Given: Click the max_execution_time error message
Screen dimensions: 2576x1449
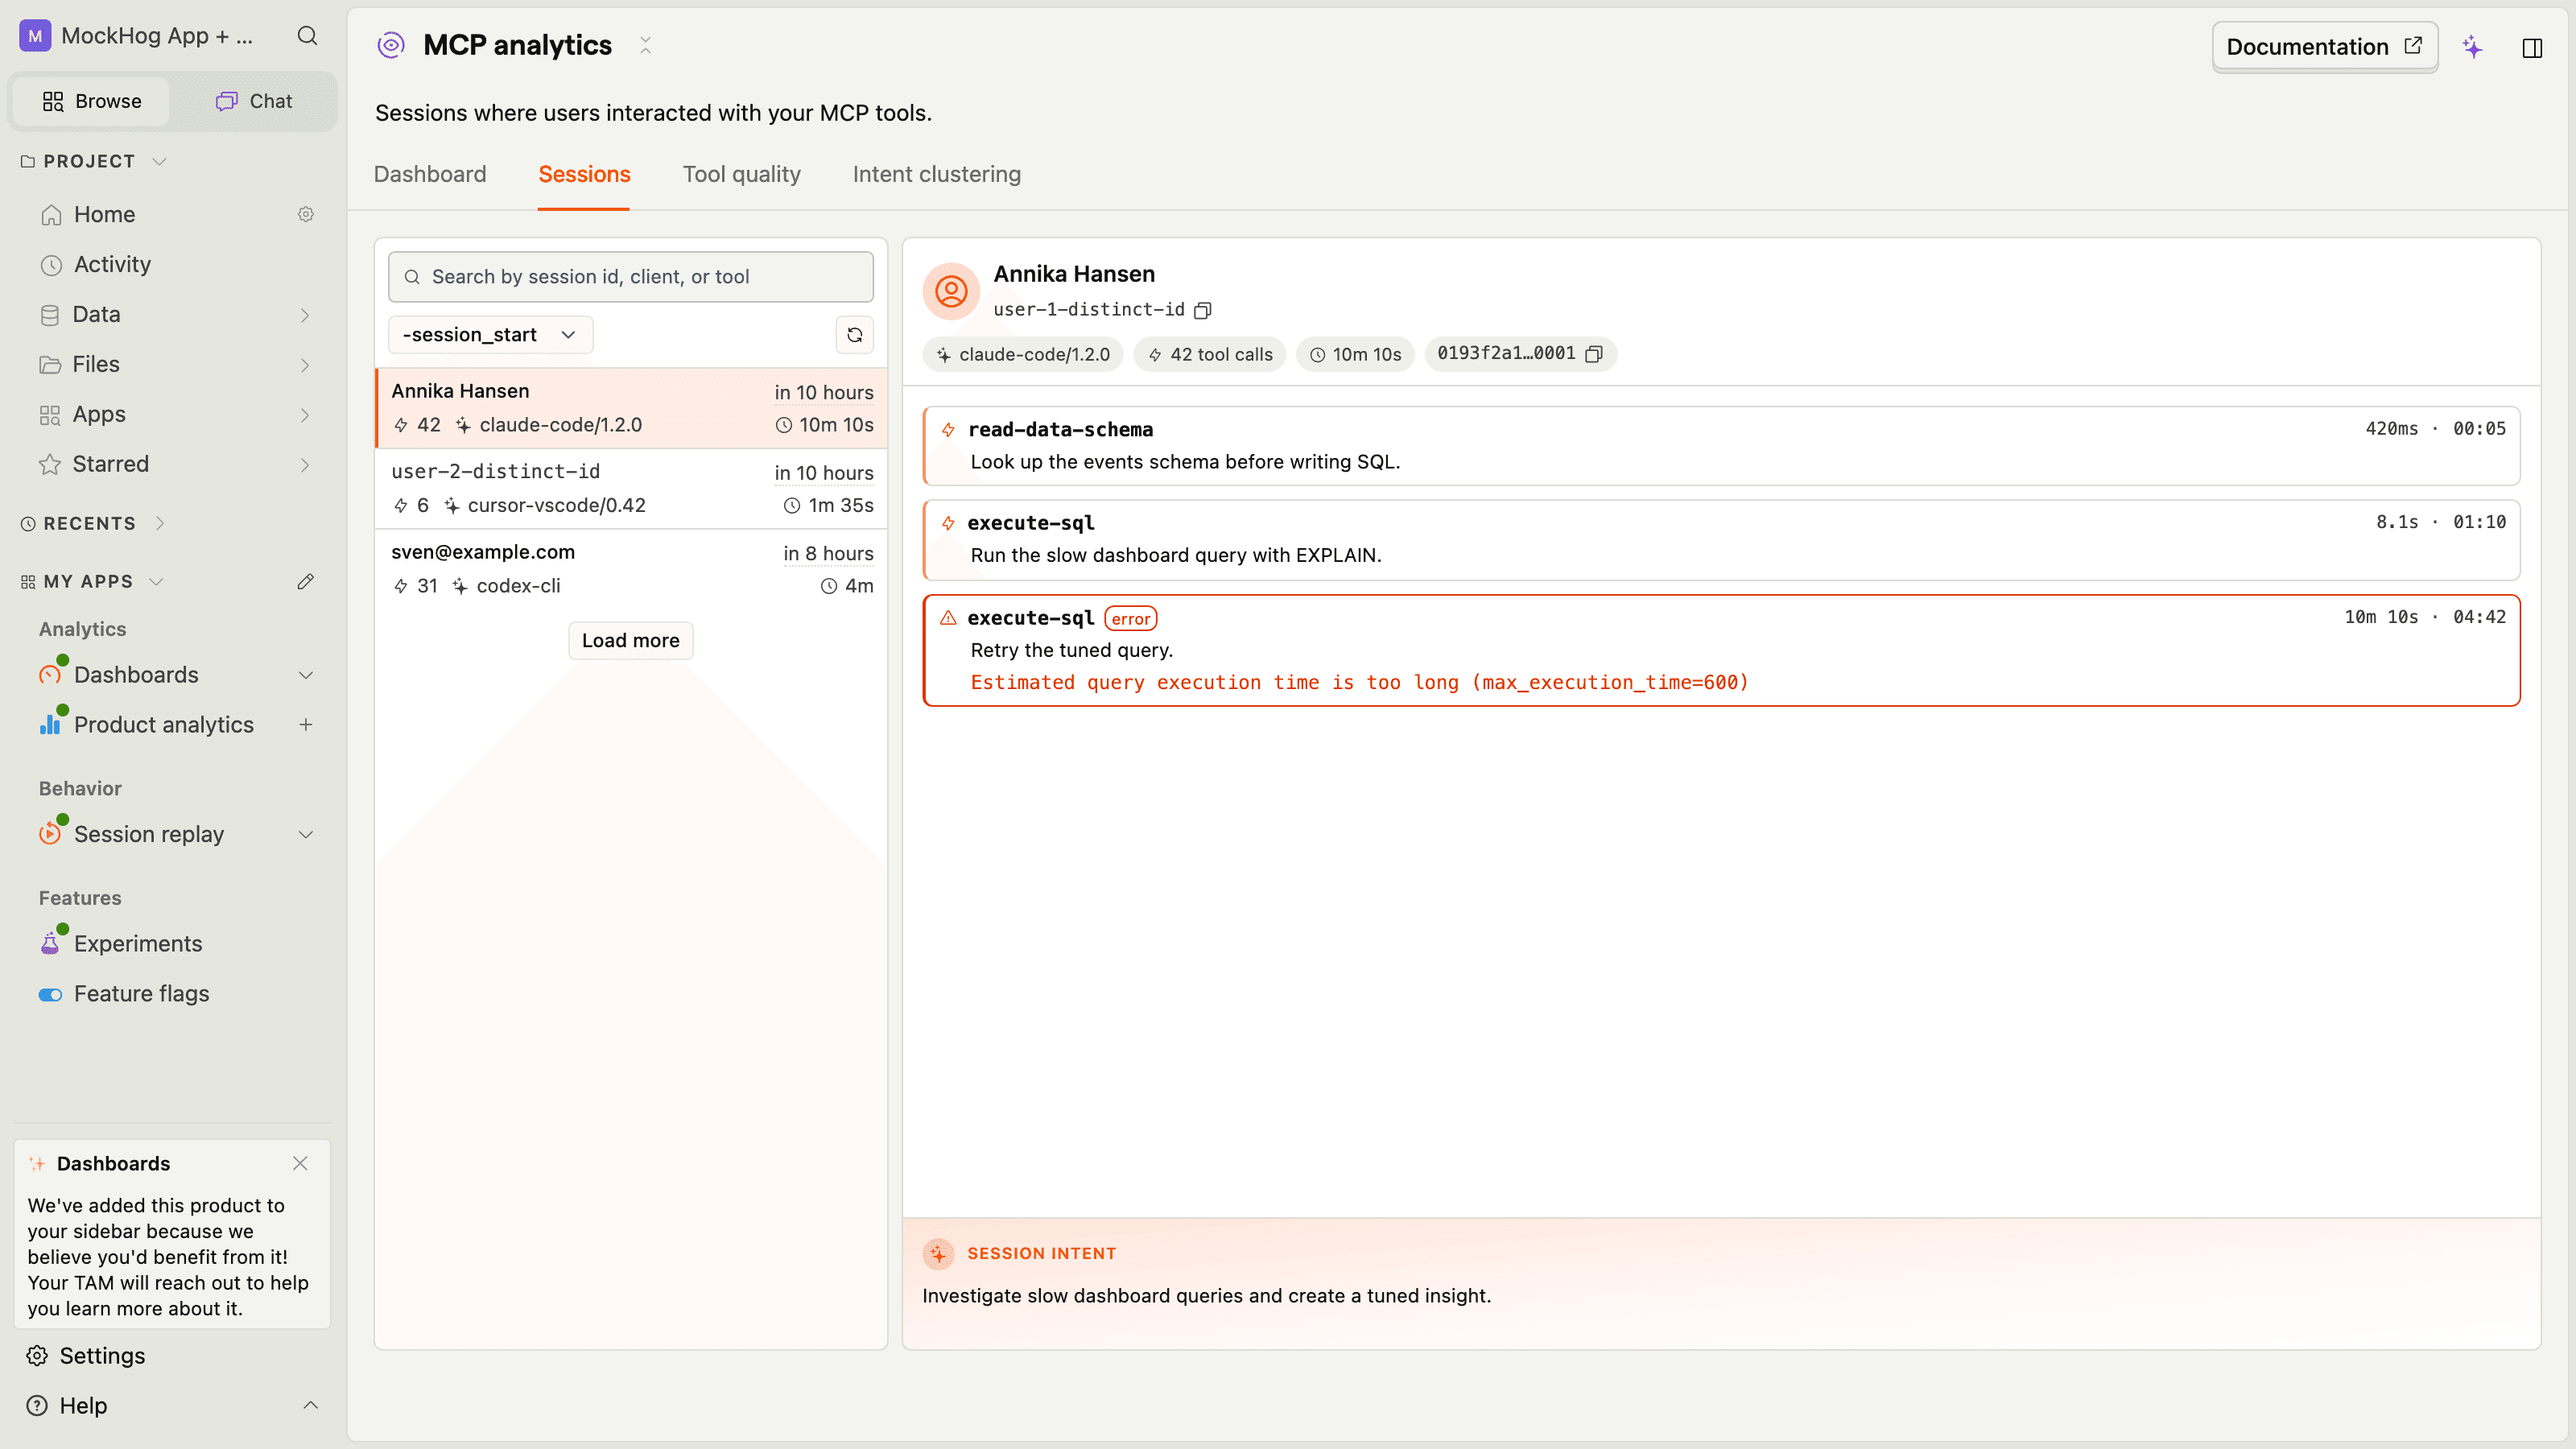Looking at the screenshot, I should coord(1359,682).
